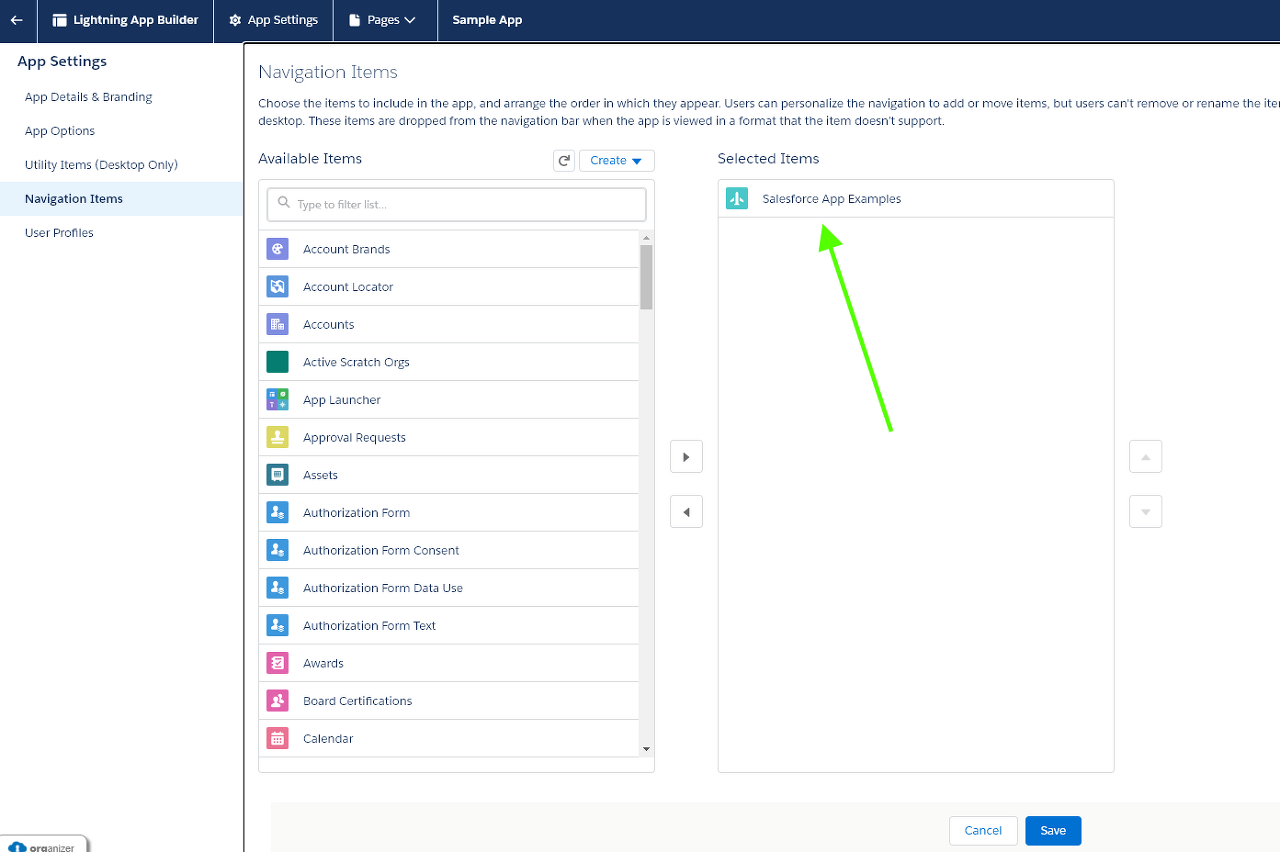Click the Awards icon
The height and width of the screenshot is (852, 1280).
(x=278, y=663)
